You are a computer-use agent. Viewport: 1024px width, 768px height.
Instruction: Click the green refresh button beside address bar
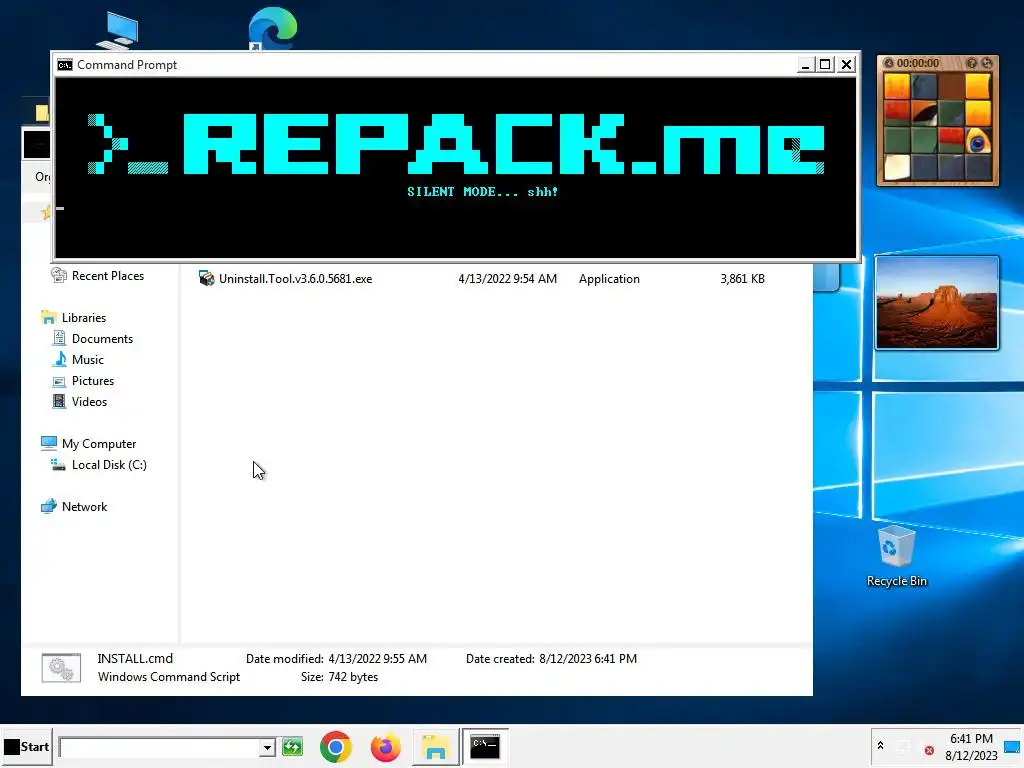(292, 746)
